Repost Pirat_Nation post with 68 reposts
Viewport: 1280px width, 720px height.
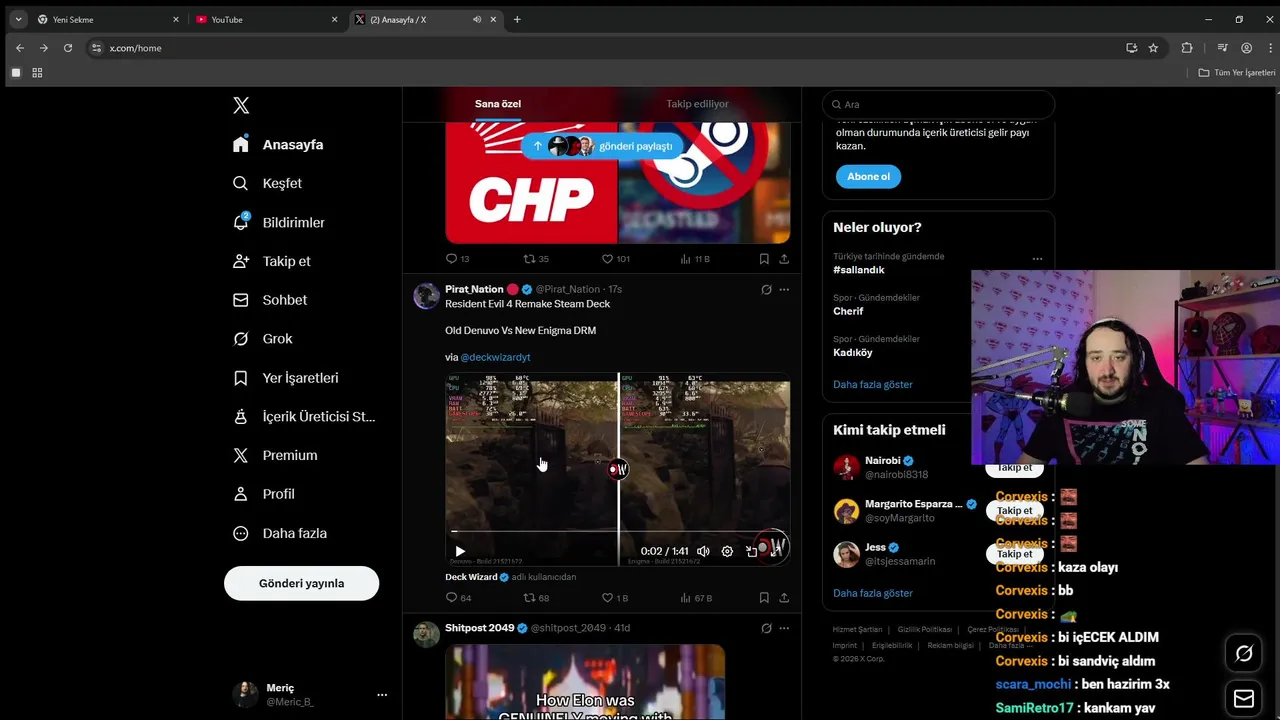537,598
